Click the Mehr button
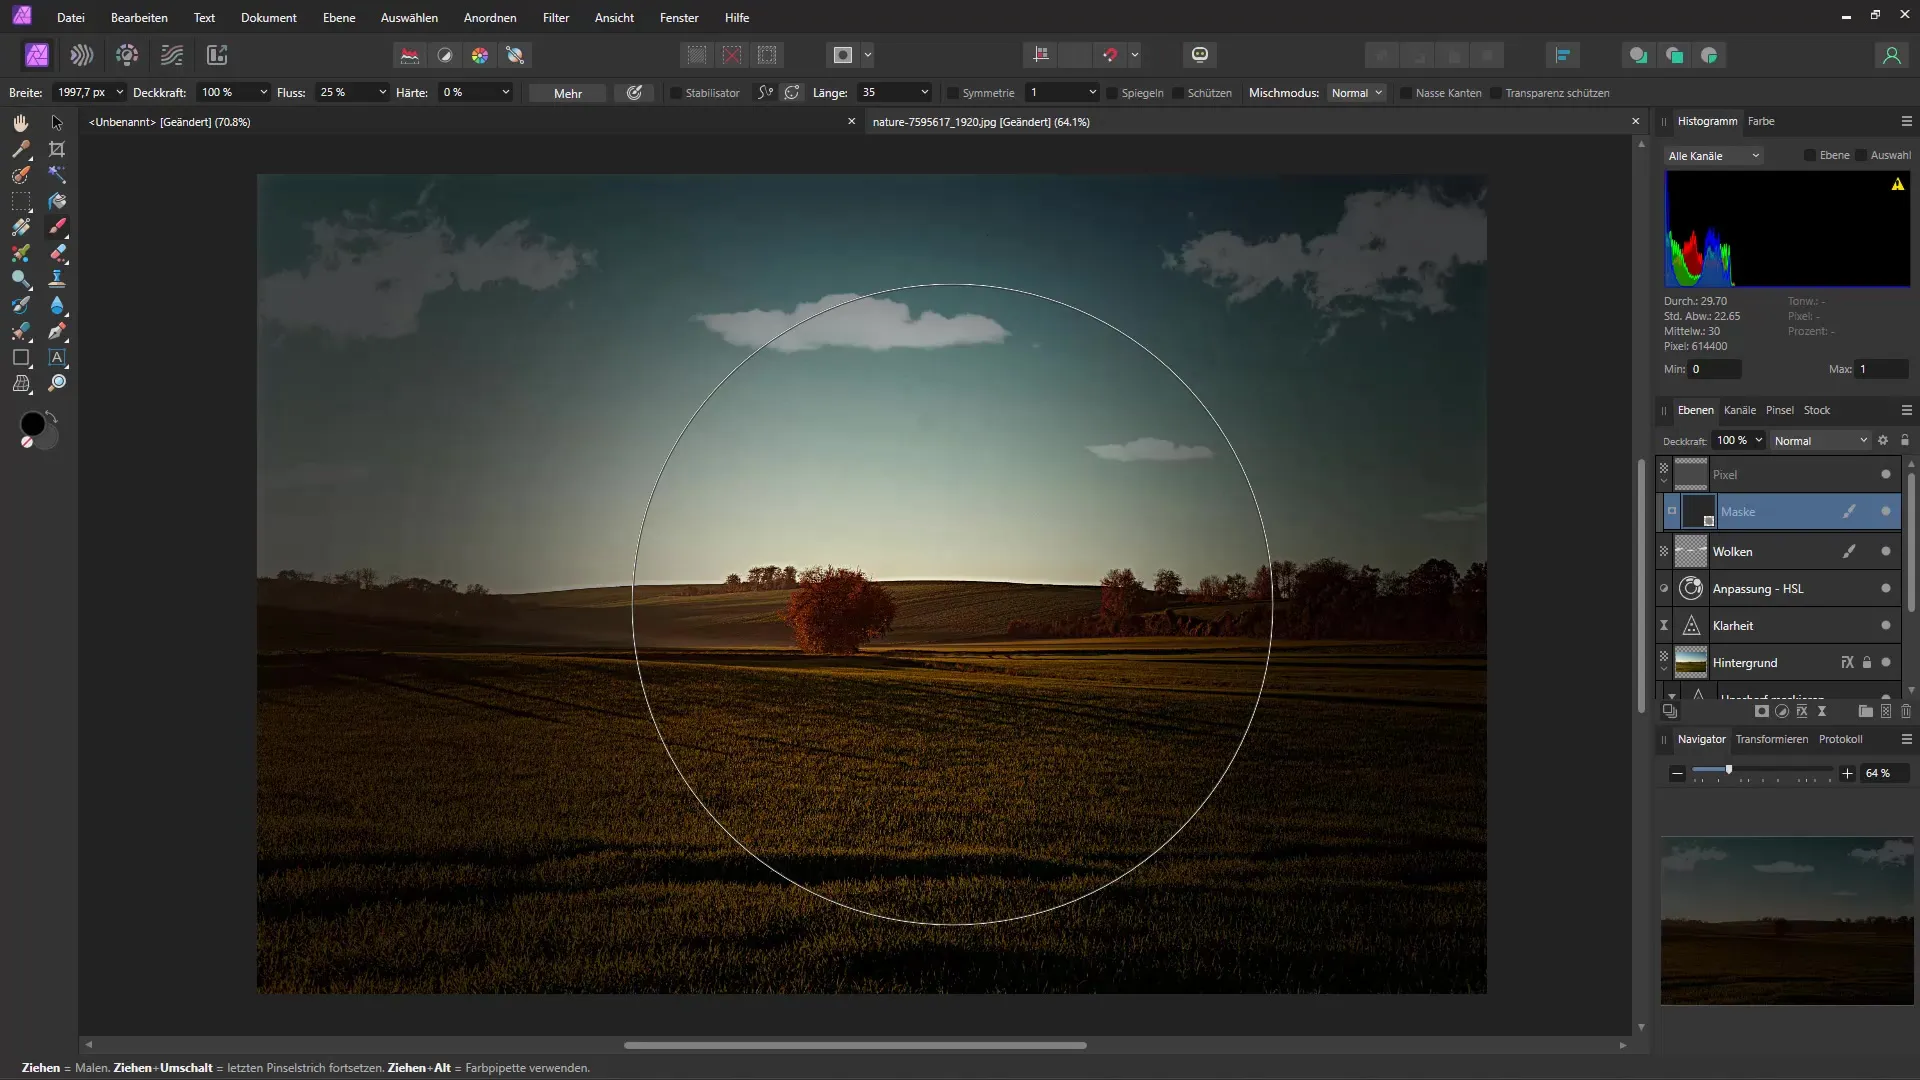Screen dimensions: 1920x1080 point(568,93)
